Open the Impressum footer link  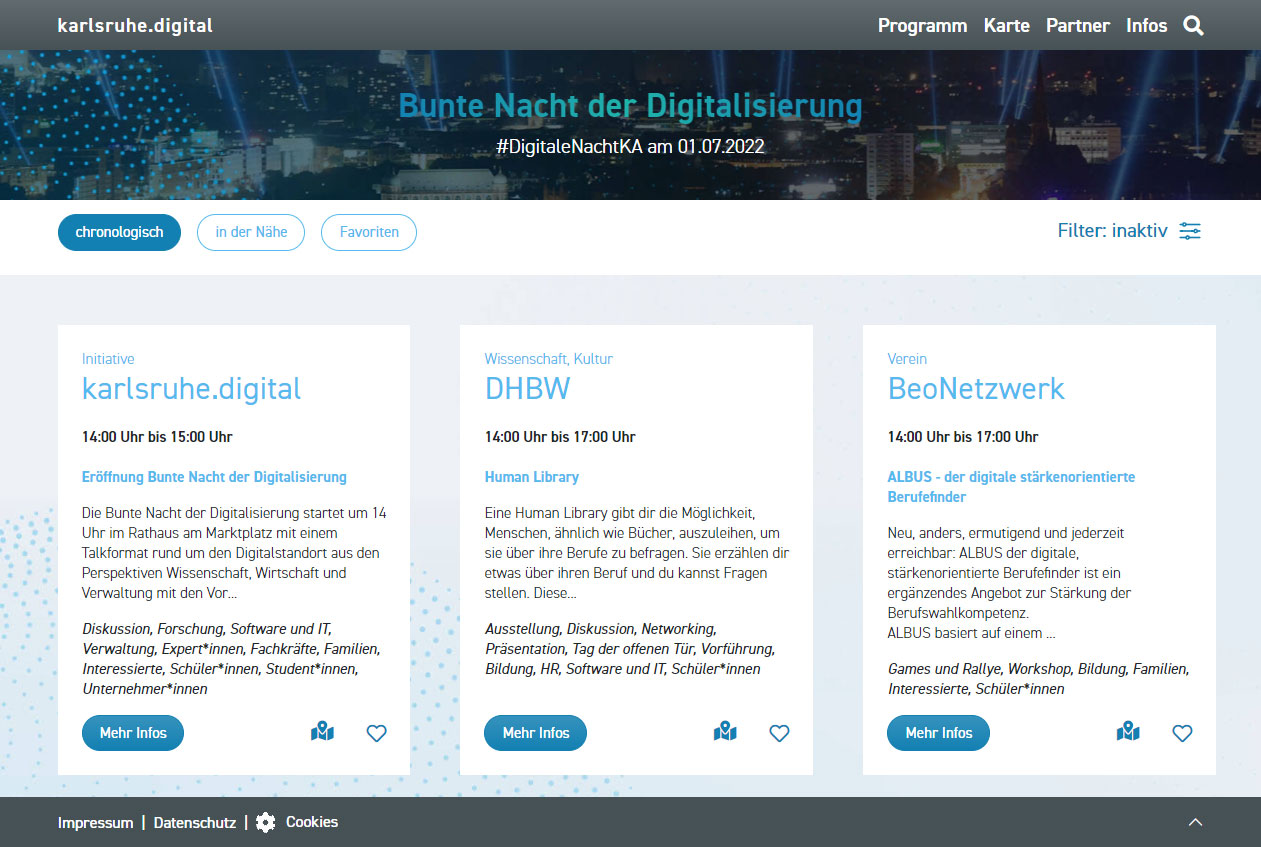[x=95, y=823]
